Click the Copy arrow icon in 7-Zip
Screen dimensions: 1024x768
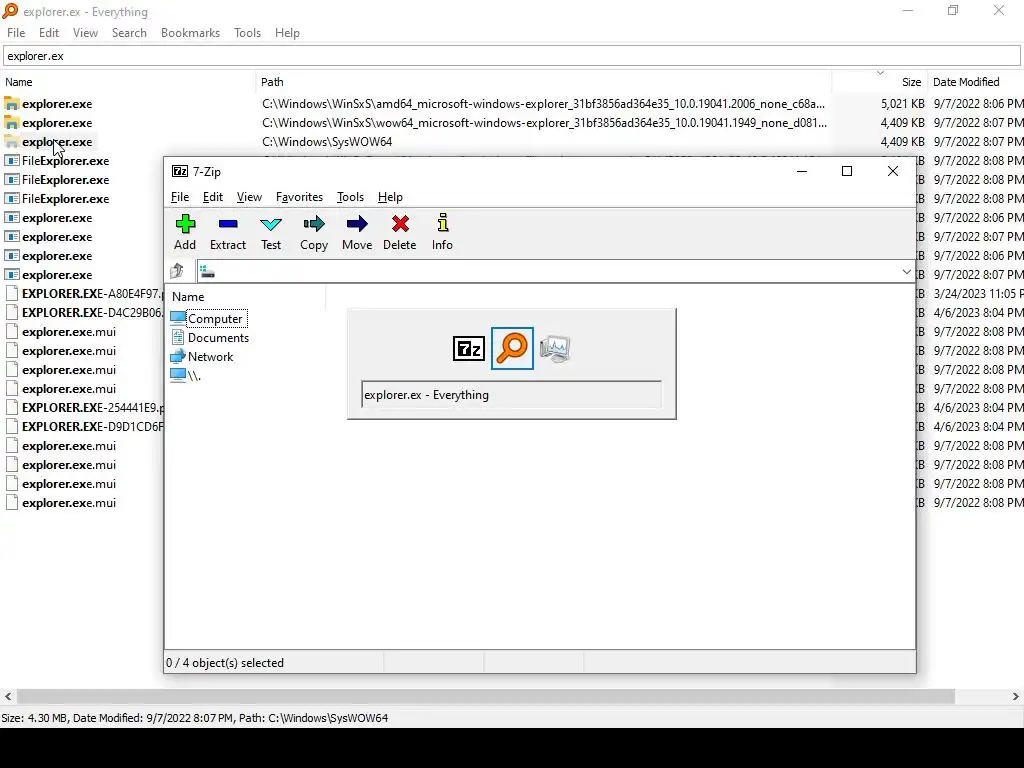[x=314, y=224]
